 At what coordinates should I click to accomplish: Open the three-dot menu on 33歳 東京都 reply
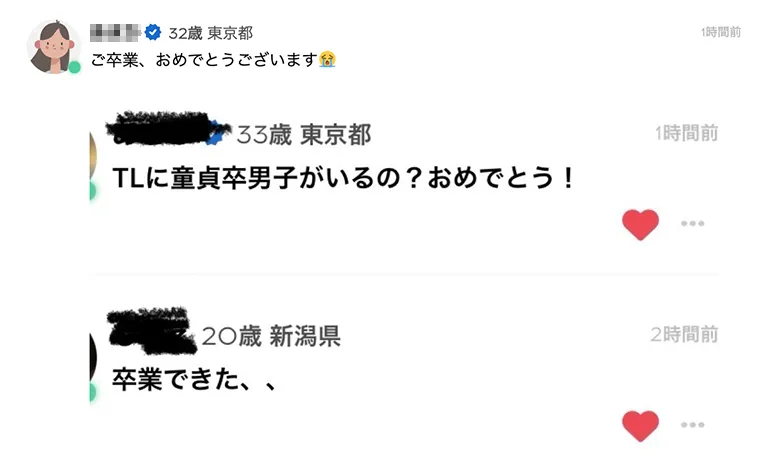tap(692, 223)
